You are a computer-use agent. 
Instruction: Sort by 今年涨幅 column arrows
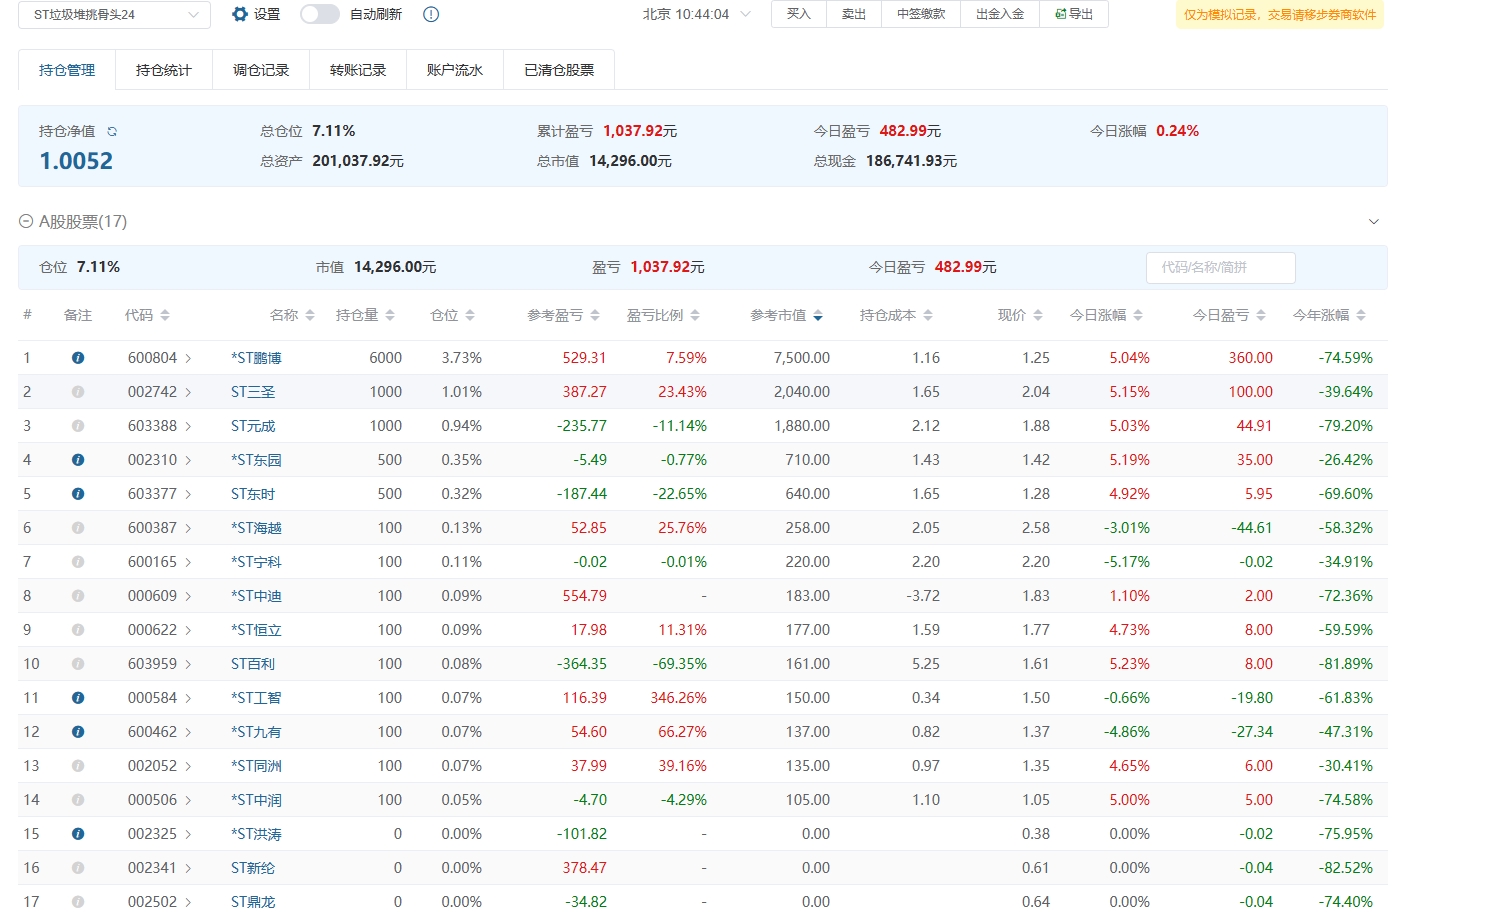(x=1361, y=316)
